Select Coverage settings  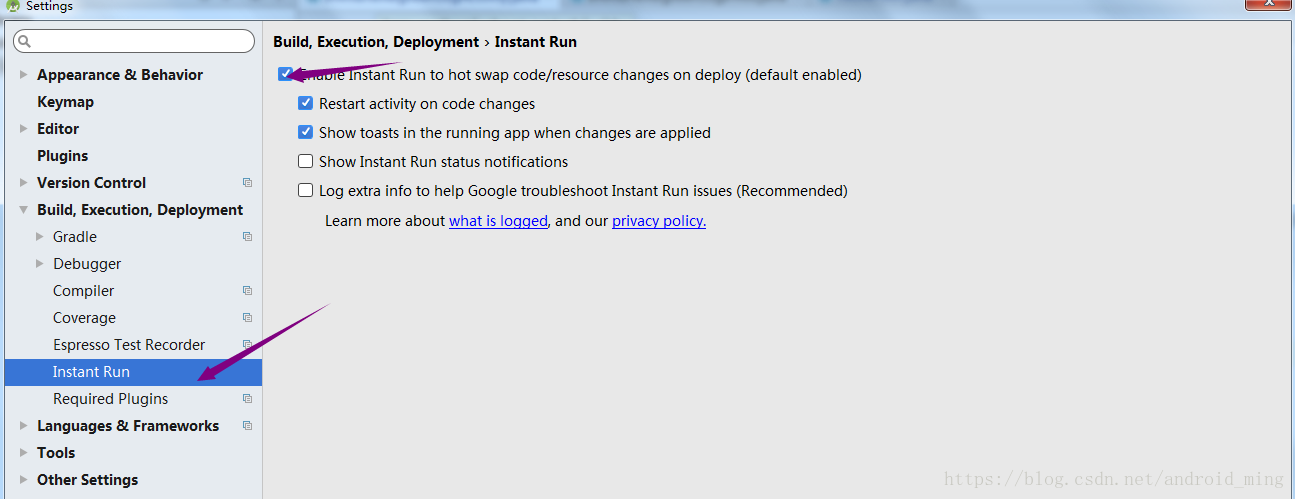click(x=84, y=318)
